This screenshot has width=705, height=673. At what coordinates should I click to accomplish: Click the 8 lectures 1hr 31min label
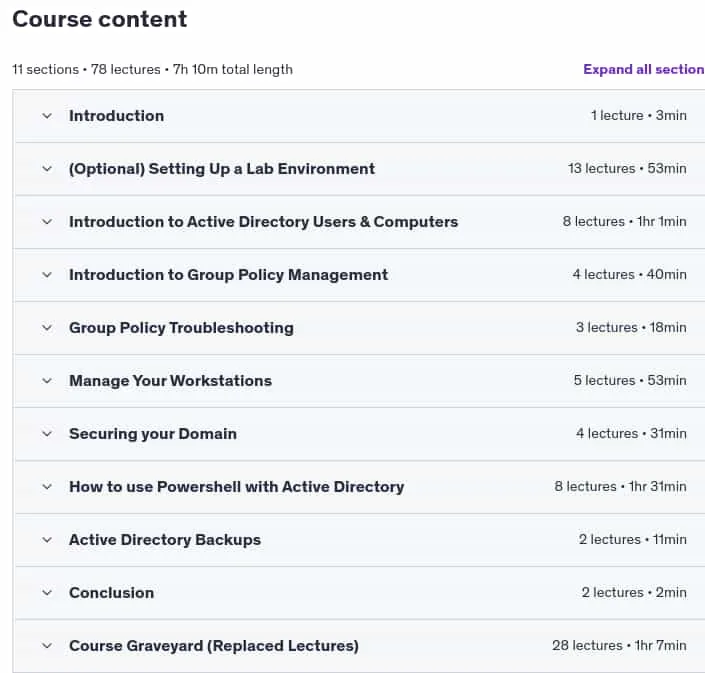pyautogui.click(x=620, y=486)
